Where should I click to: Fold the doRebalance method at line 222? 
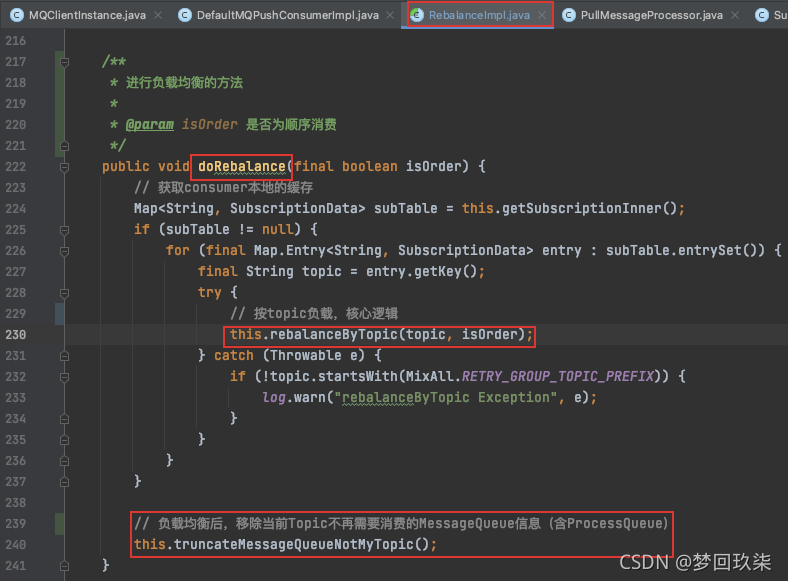[x=65, y=166]
